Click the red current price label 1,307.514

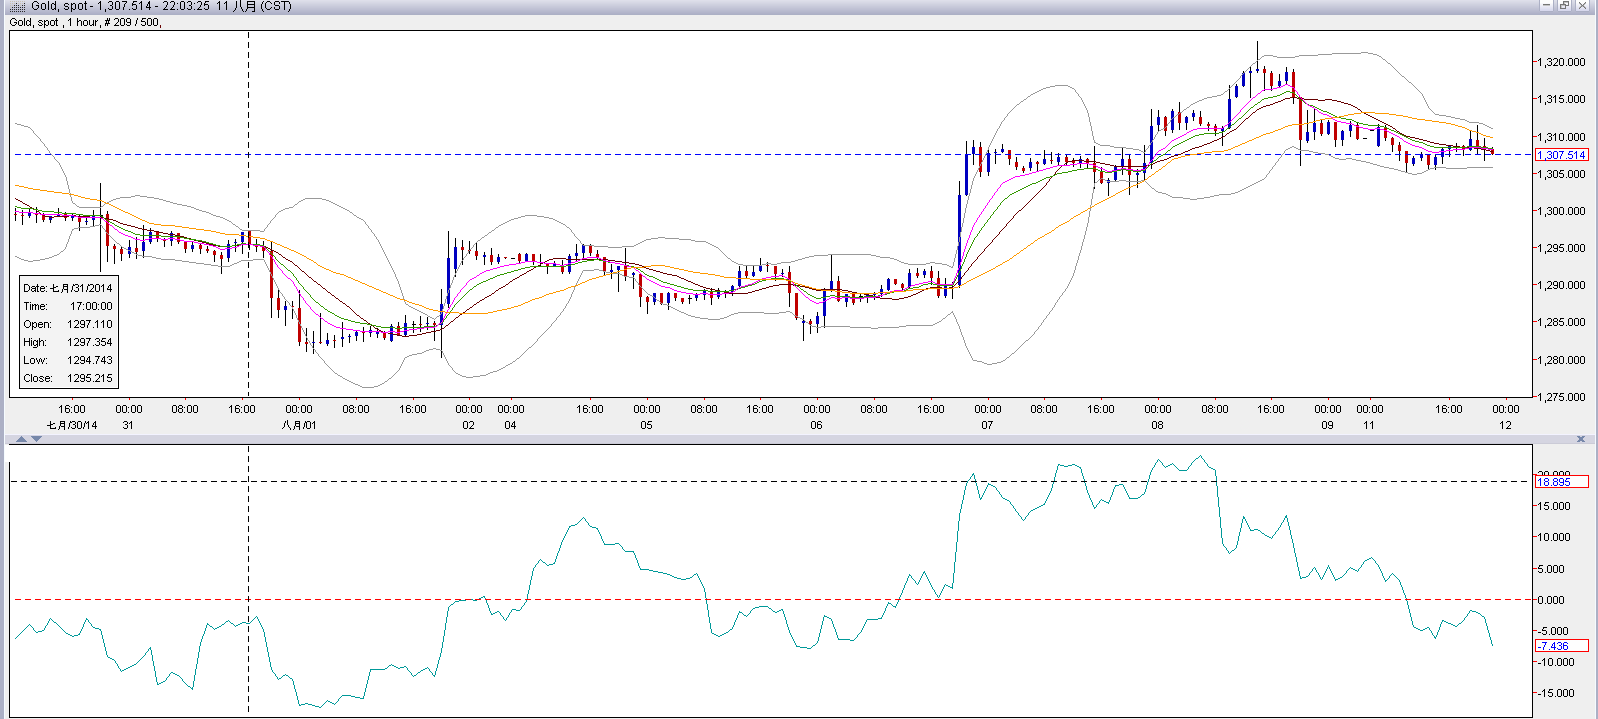[1561, 155]
